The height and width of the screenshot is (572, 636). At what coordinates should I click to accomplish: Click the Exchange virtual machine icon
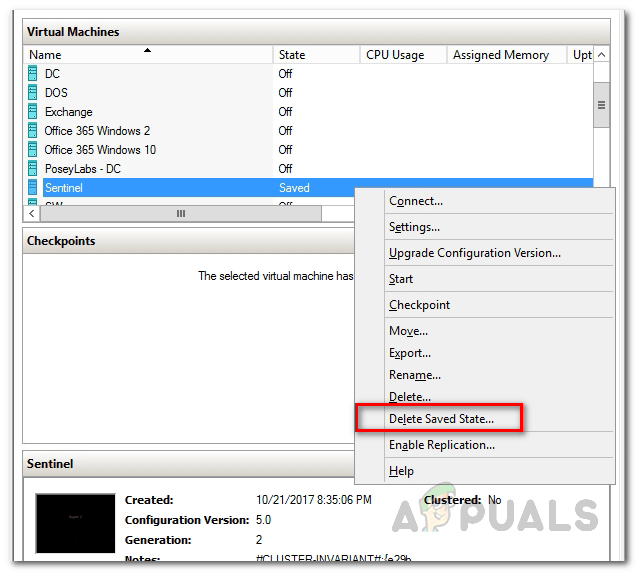tap(33, 112)
